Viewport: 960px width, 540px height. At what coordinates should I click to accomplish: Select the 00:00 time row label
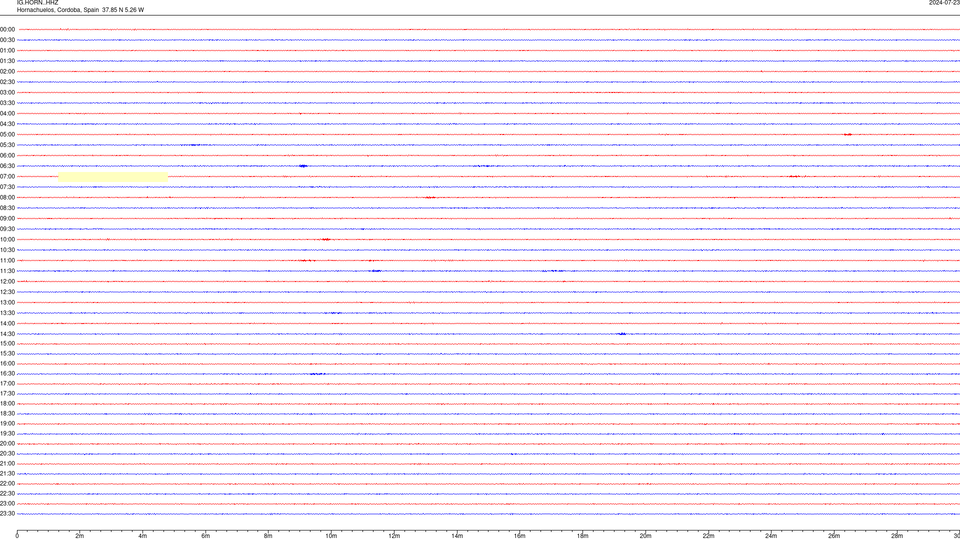point(7,29)
